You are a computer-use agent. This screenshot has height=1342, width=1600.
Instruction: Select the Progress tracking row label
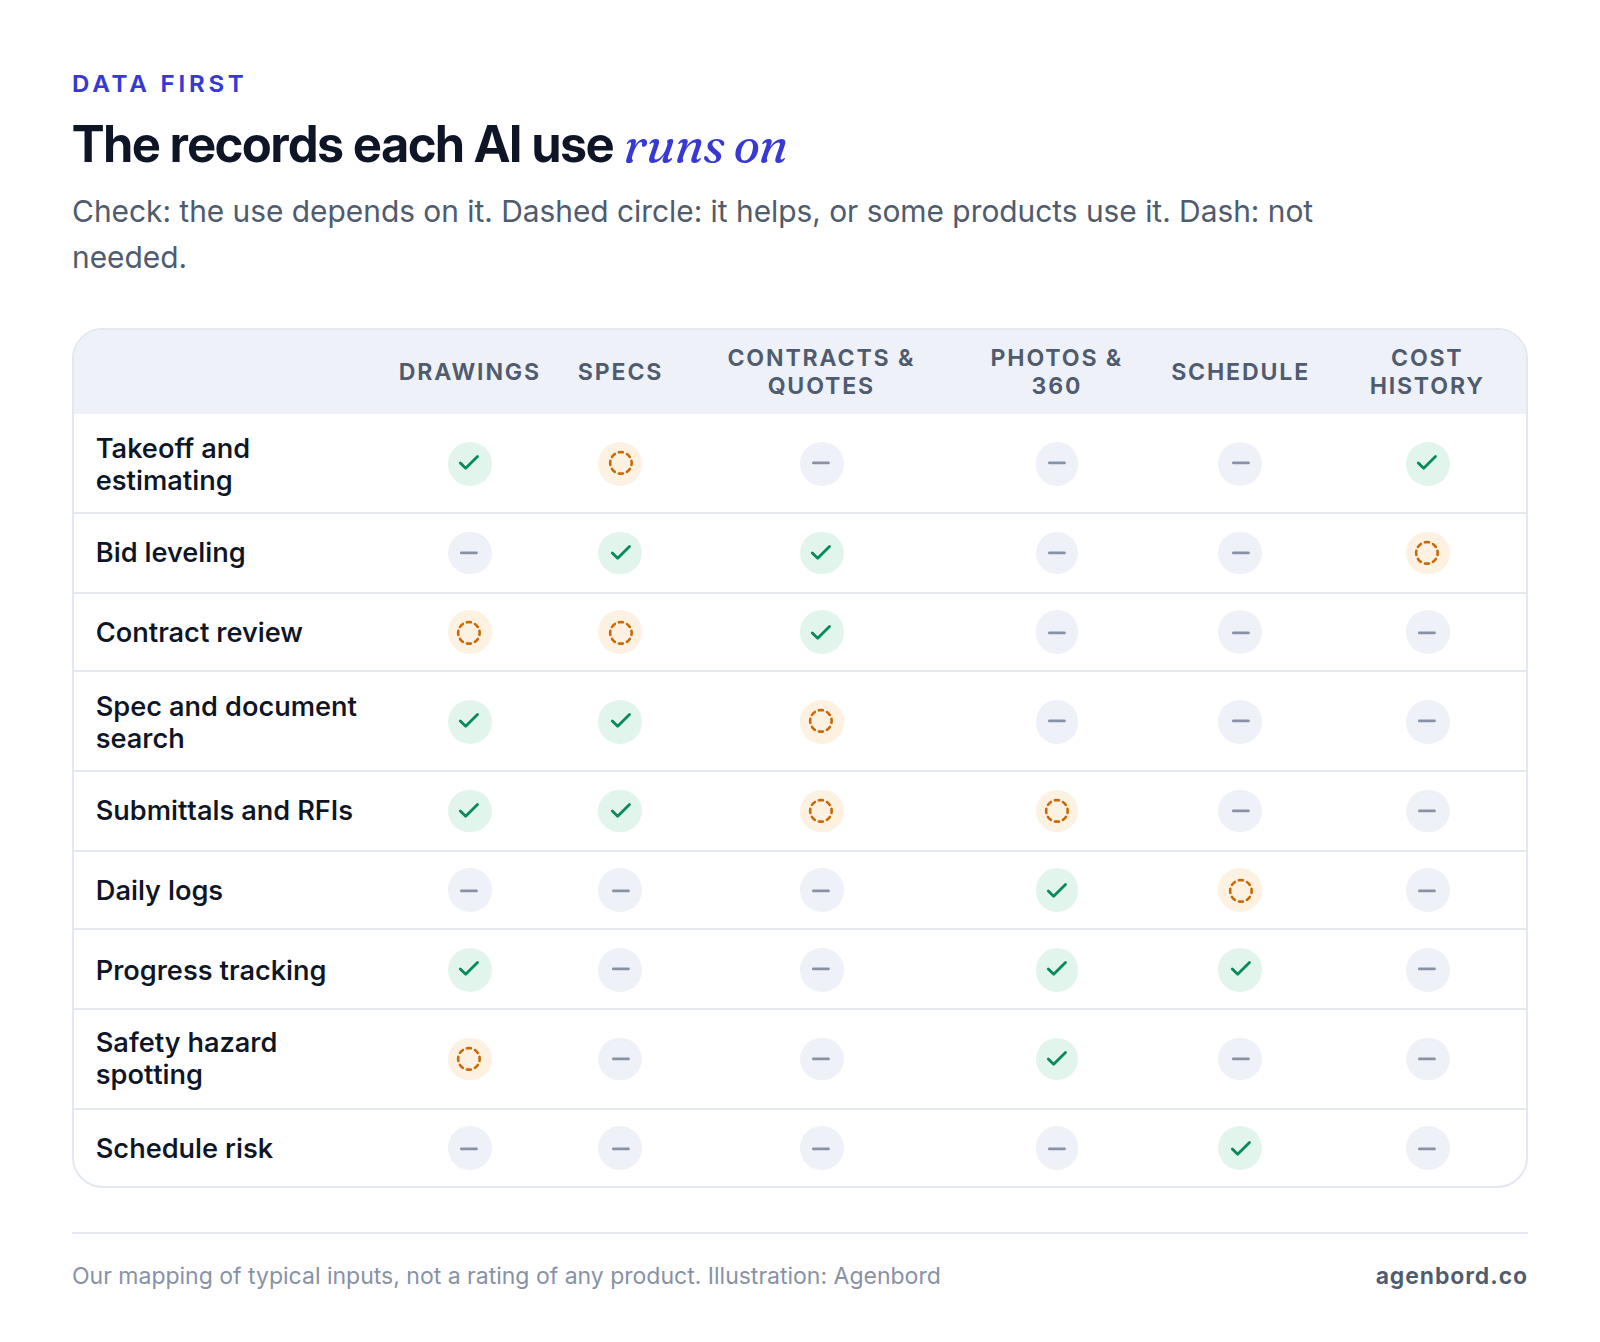211,970
